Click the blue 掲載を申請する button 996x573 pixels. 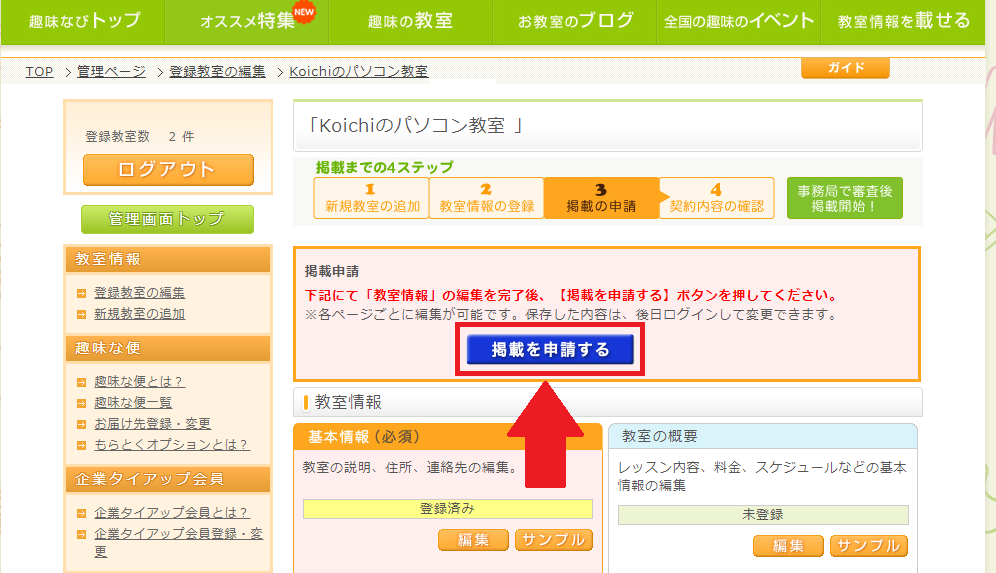tap(549, 350)
